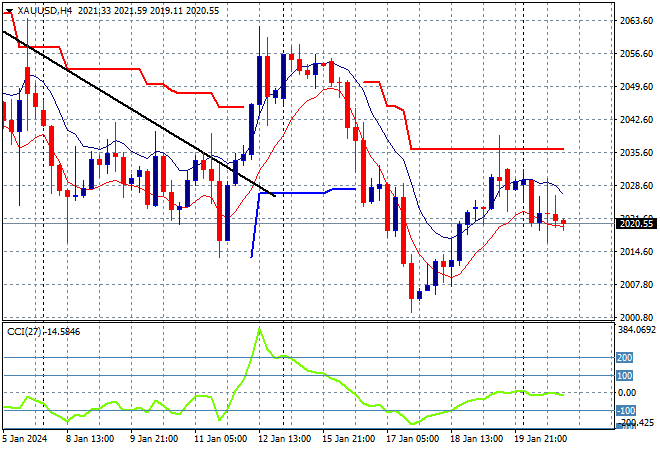Image resolution: width=660 pixels, height=450 pixels.
Task: Select the black descending trendline
Action: pos(139,114)
